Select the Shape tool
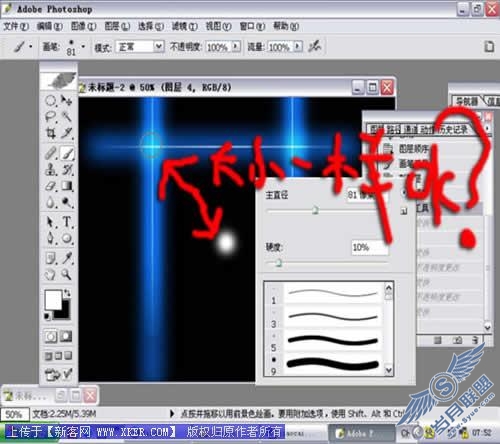Image resolution: width=500 pixels, height=444 pixels. coord(67,238)
